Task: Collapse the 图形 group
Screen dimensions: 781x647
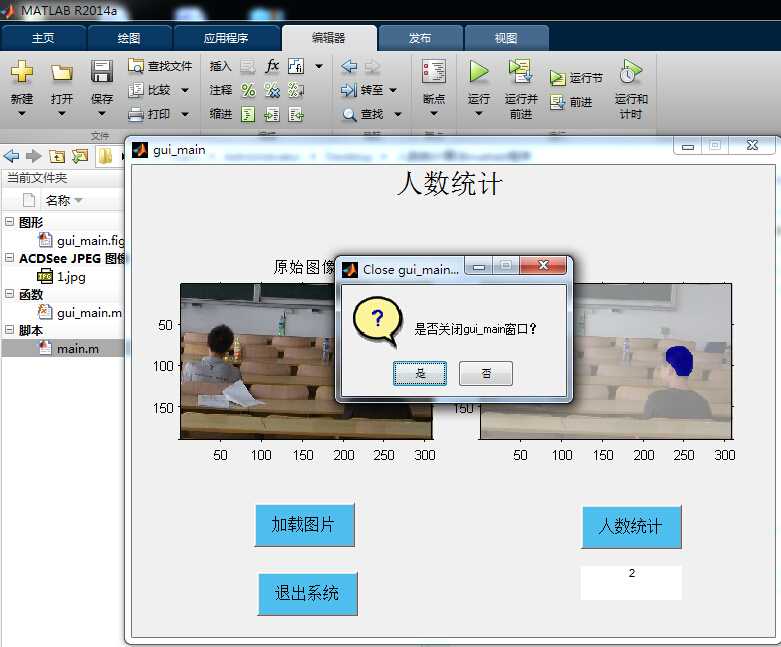Action: pos(9,222)
